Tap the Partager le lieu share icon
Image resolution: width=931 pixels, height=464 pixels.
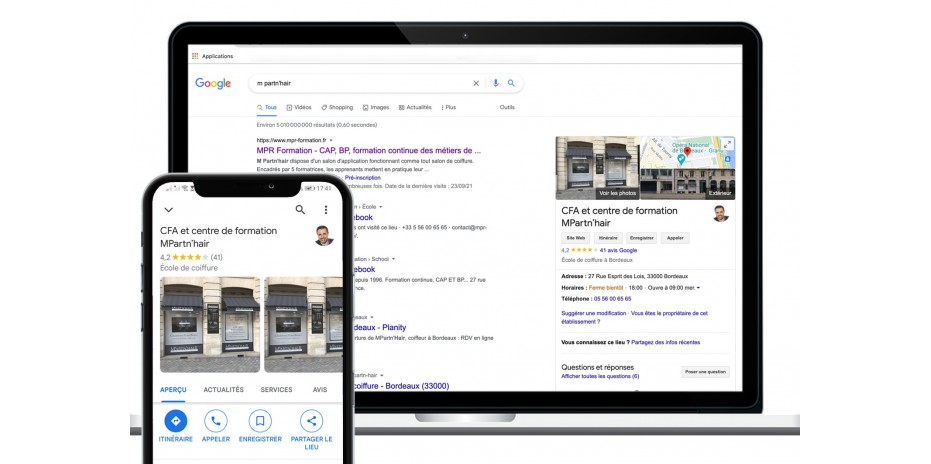(x=311, y=421)
